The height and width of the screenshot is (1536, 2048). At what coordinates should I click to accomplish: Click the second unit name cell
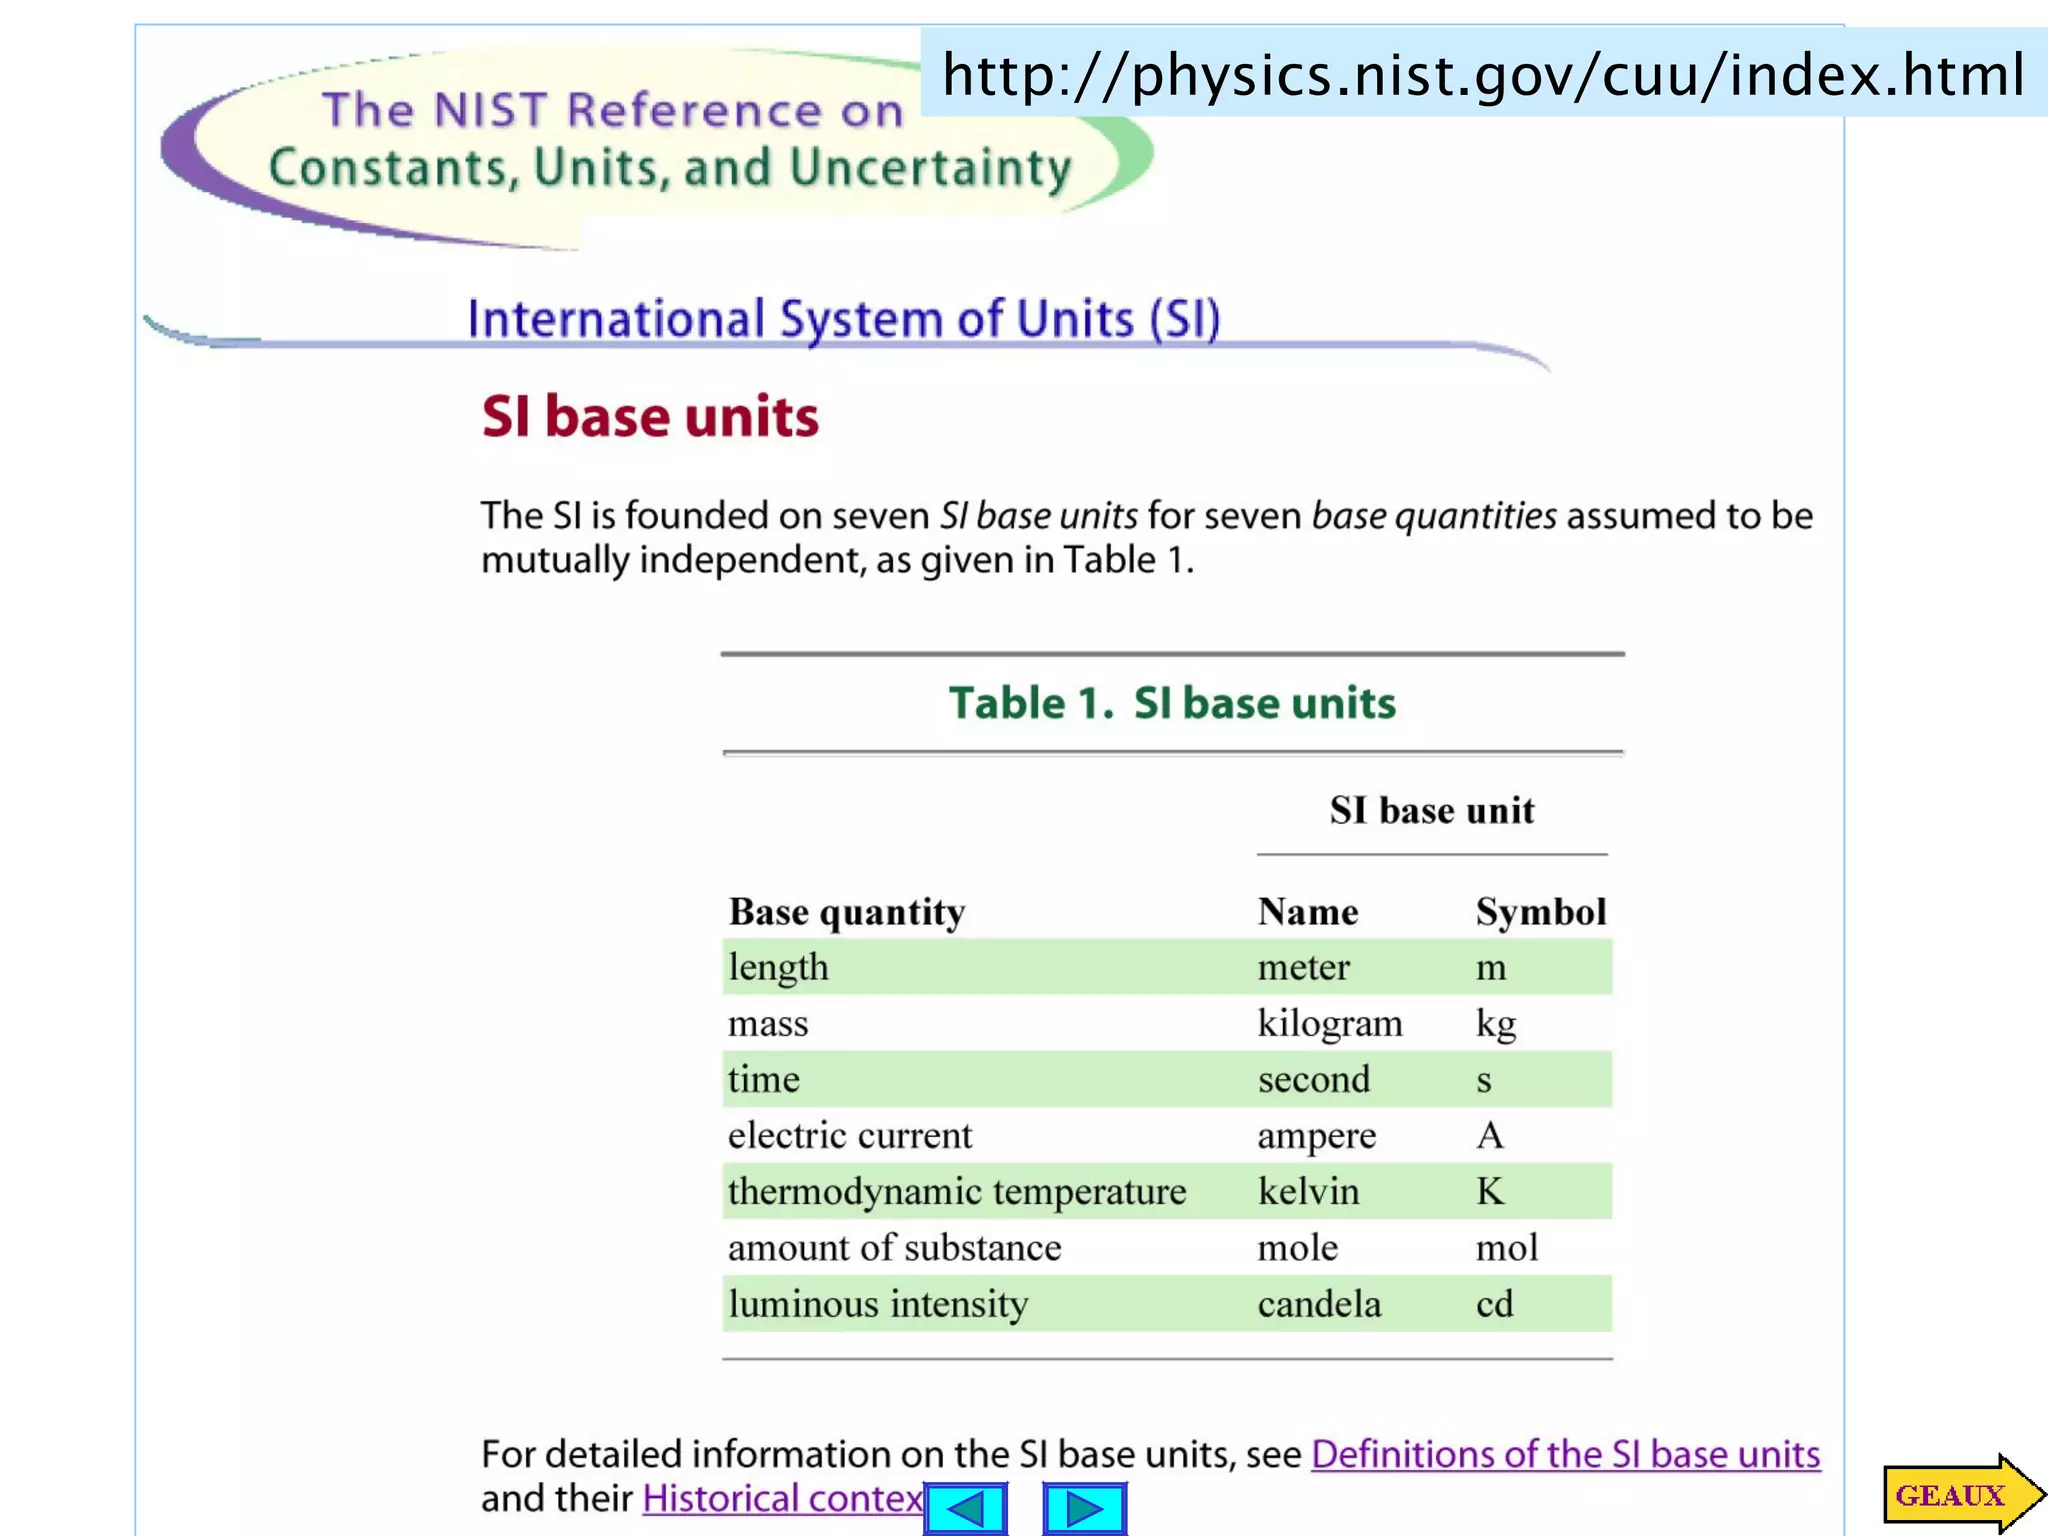tap(1314, 1079)
